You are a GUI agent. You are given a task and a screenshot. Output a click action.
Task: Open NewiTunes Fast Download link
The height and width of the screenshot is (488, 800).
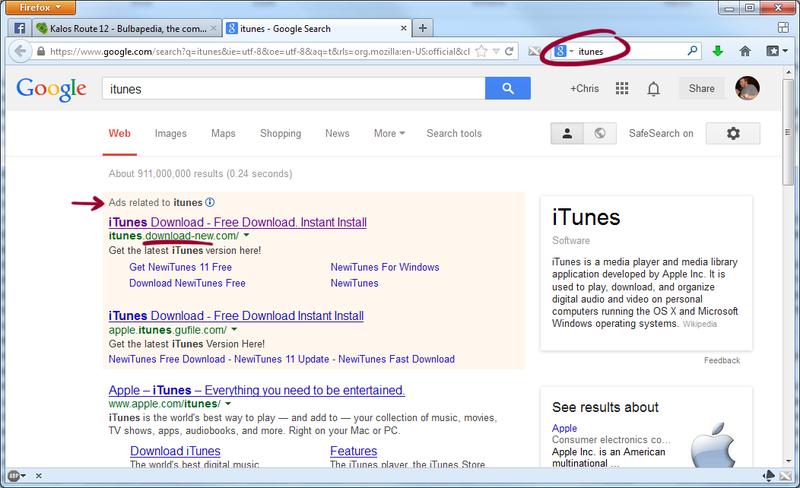(x=396, y=359)
